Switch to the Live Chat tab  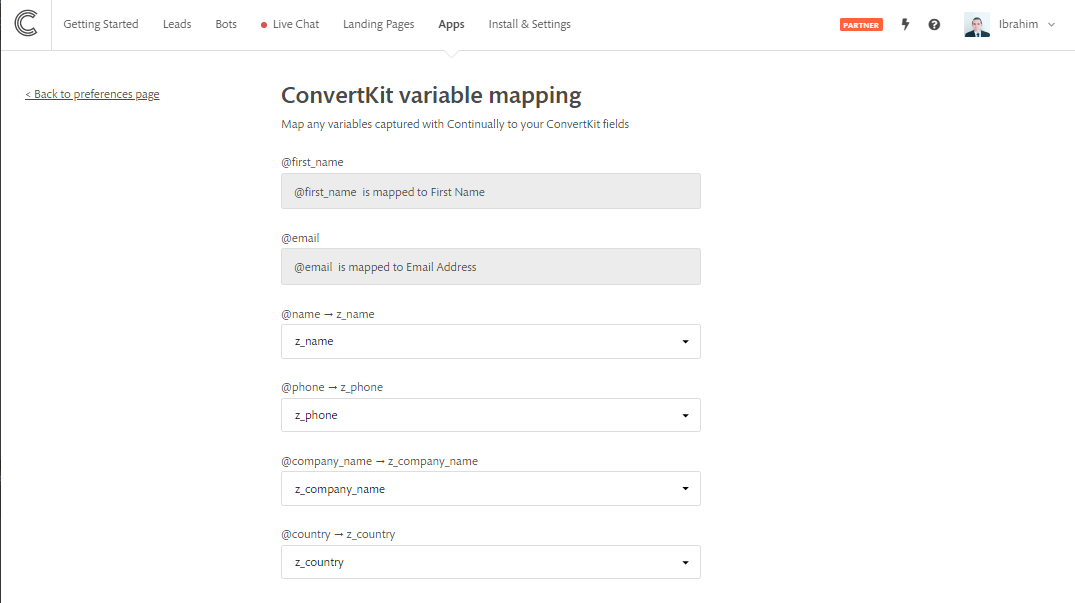click(290, 24)
